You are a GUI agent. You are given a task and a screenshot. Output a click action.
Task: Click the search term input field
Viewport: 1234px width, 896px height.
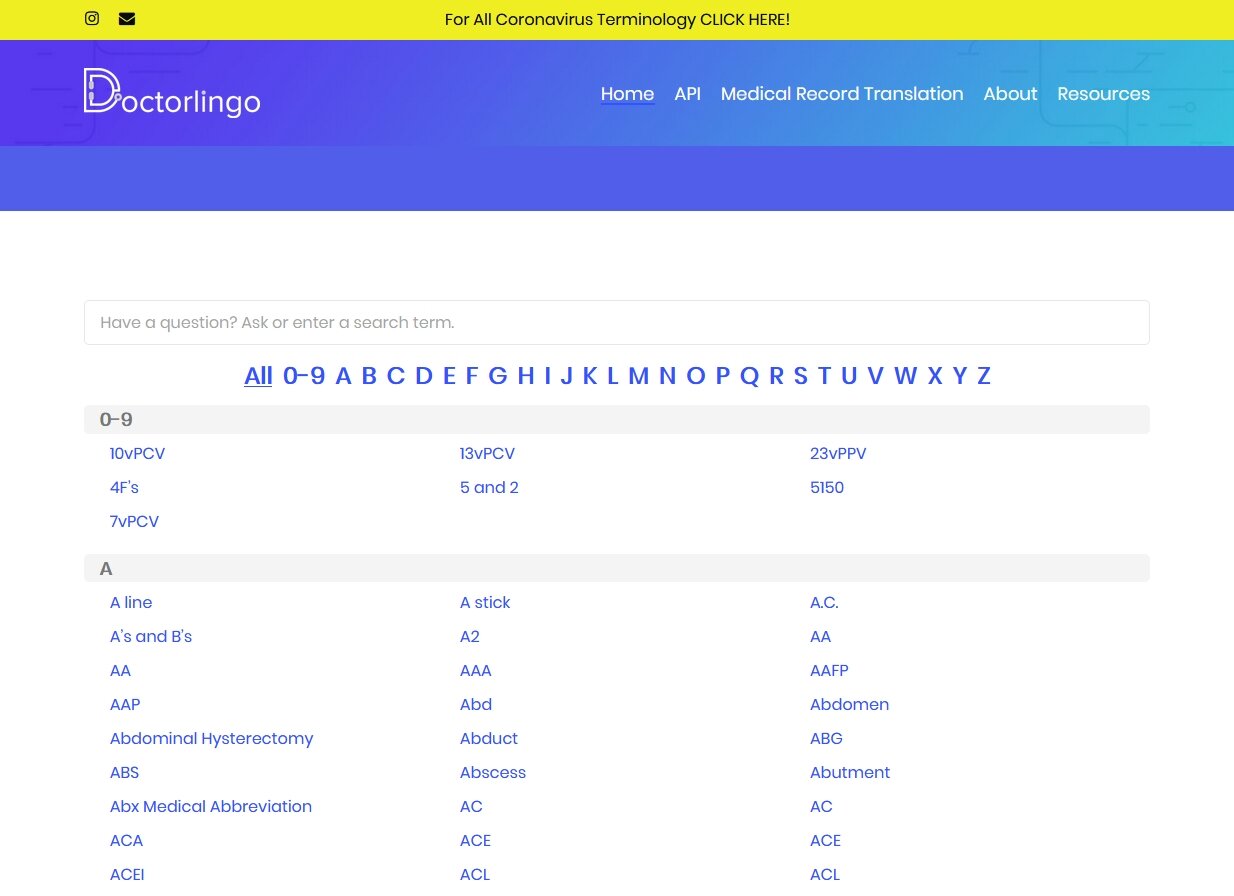click(616, 323)
